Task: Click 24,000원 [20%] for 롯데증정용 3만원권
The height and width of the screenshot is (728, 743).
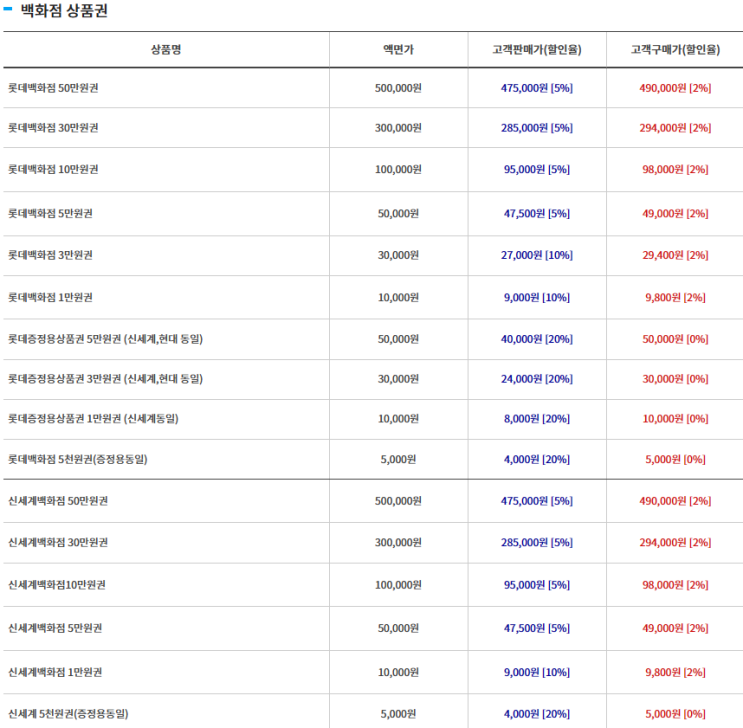Action: (x=537, y=379)
